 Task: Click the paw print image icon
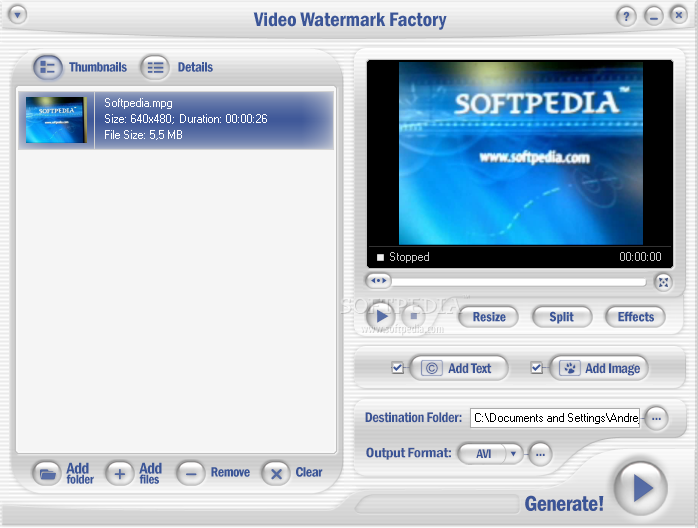(x=570, y=369)
